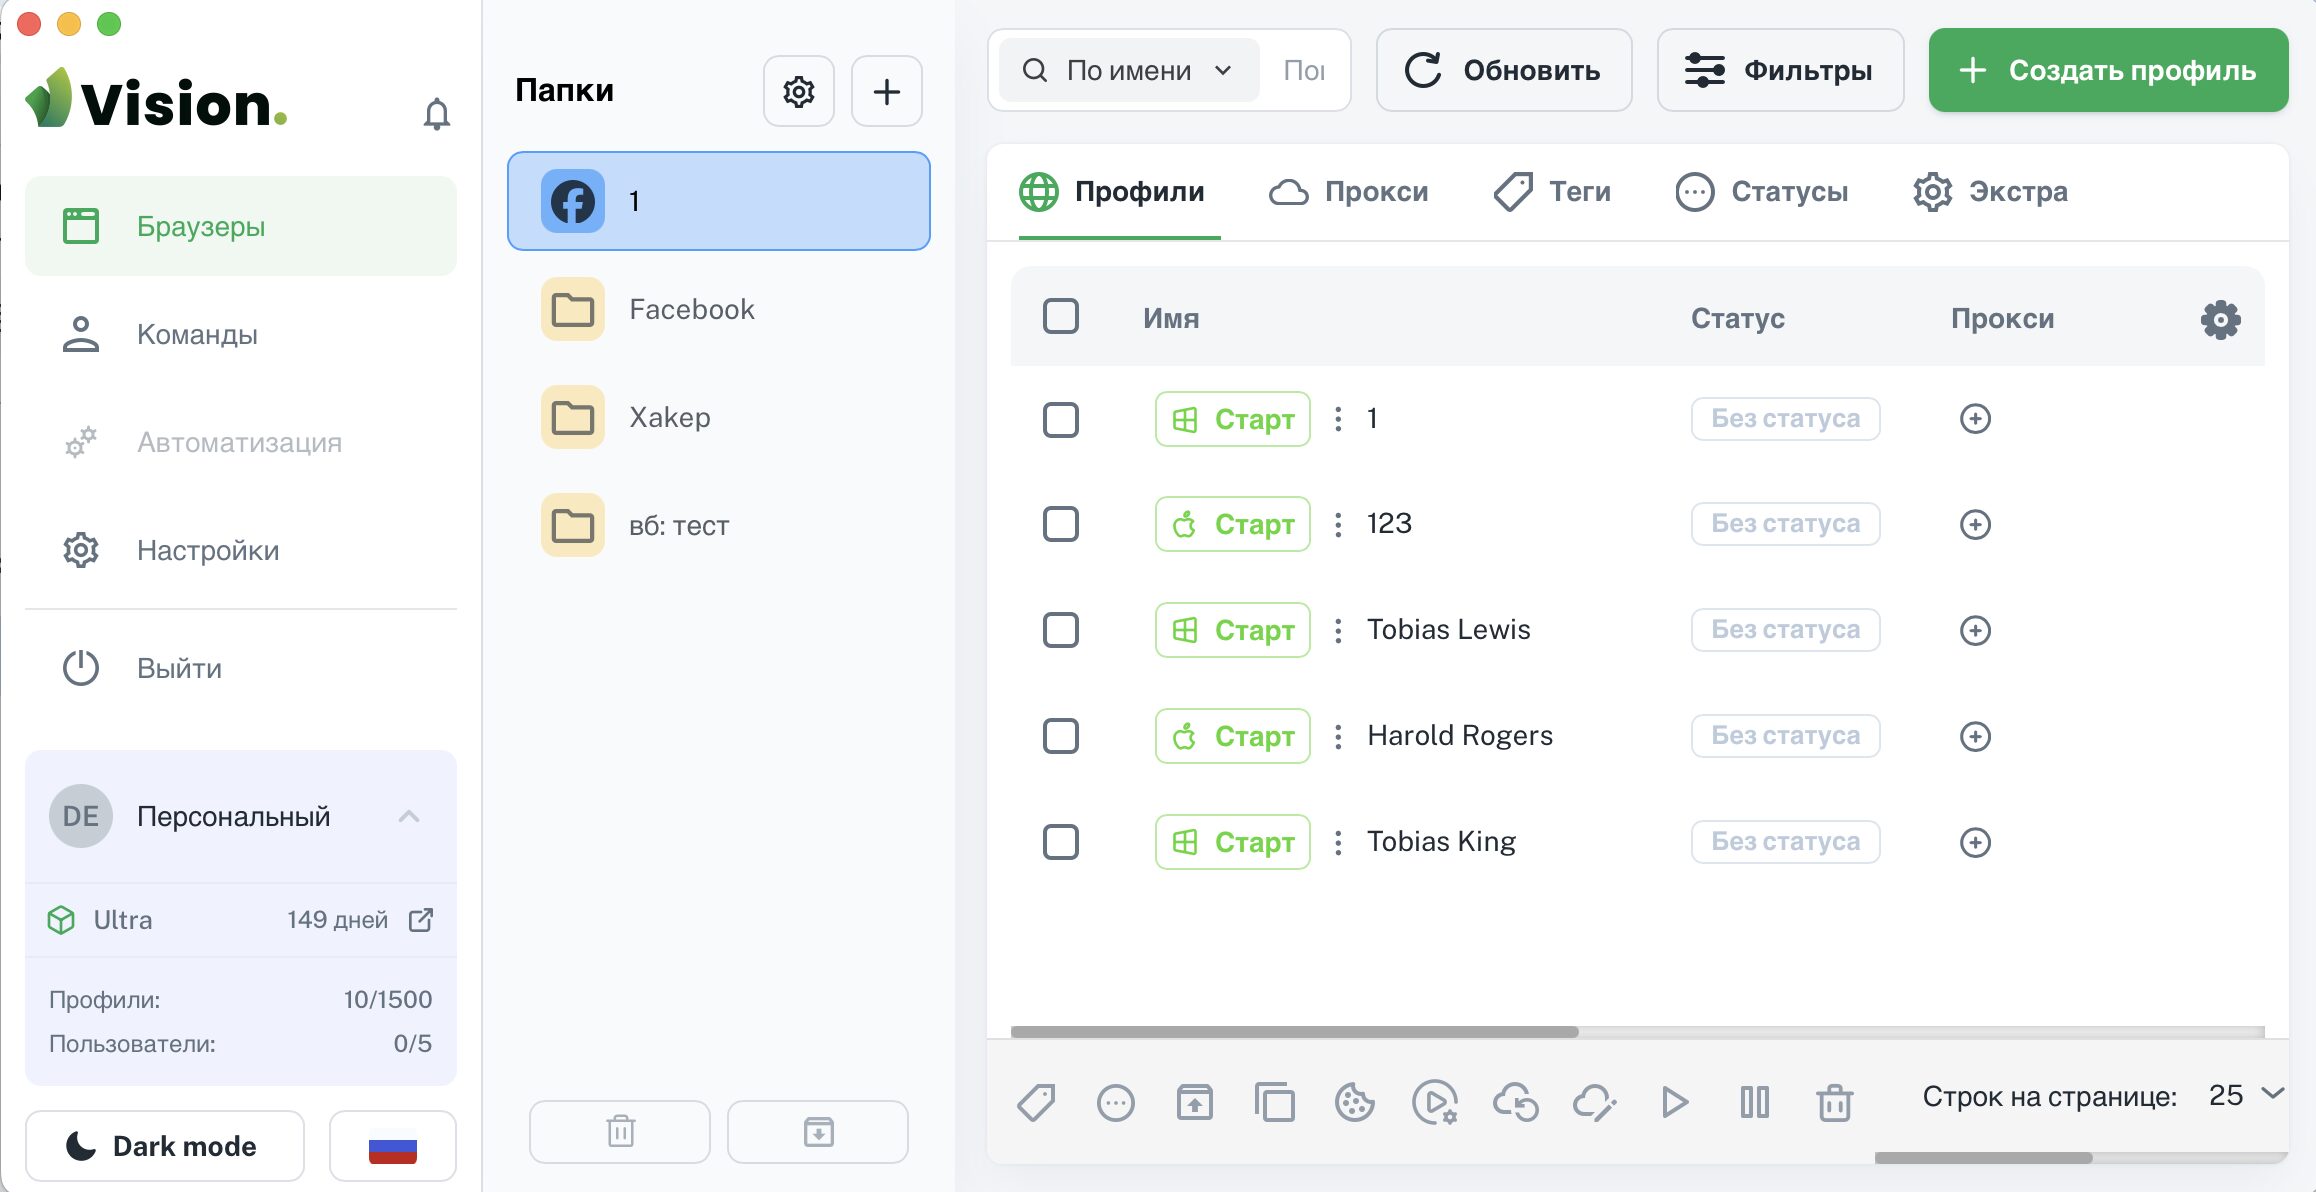The image size is (2316, 1192).
Task: Open the Фильтры button
Action: 1780,70
